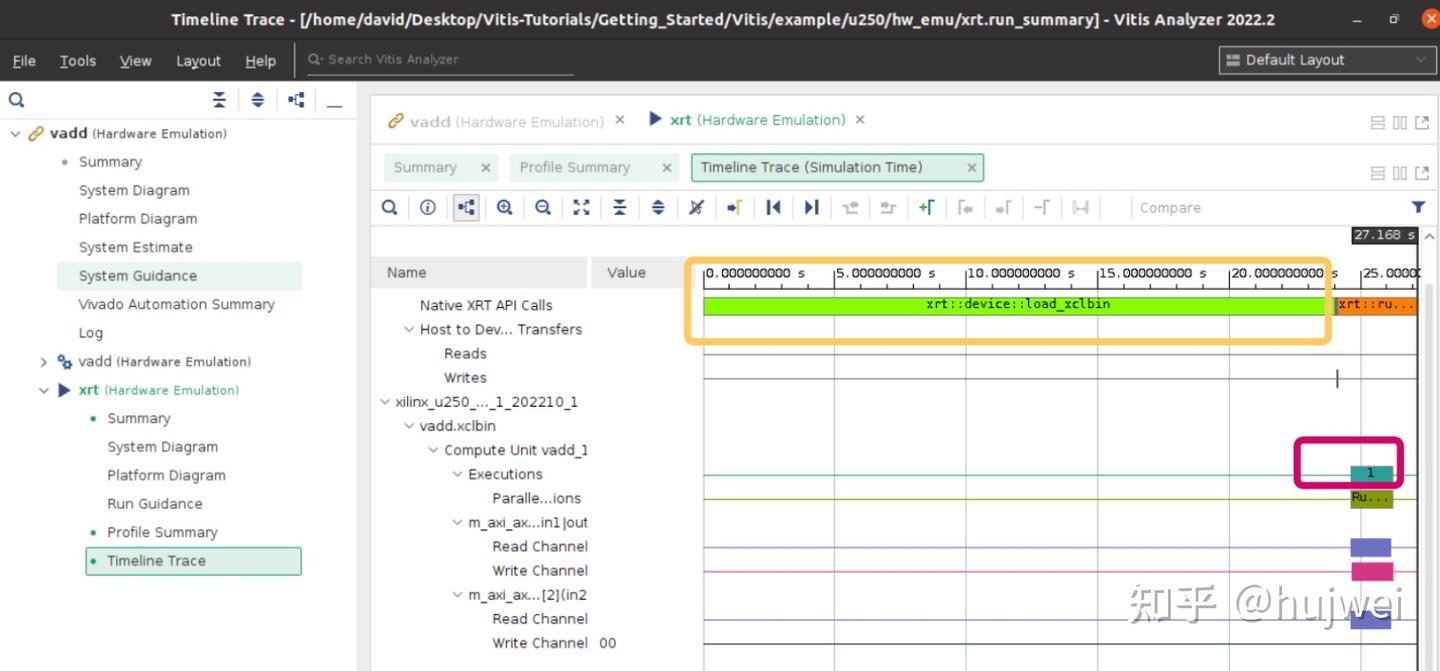Open the search icon in the timeline toolbar
Screen dimensions: 1440x671
click(390, 207)
